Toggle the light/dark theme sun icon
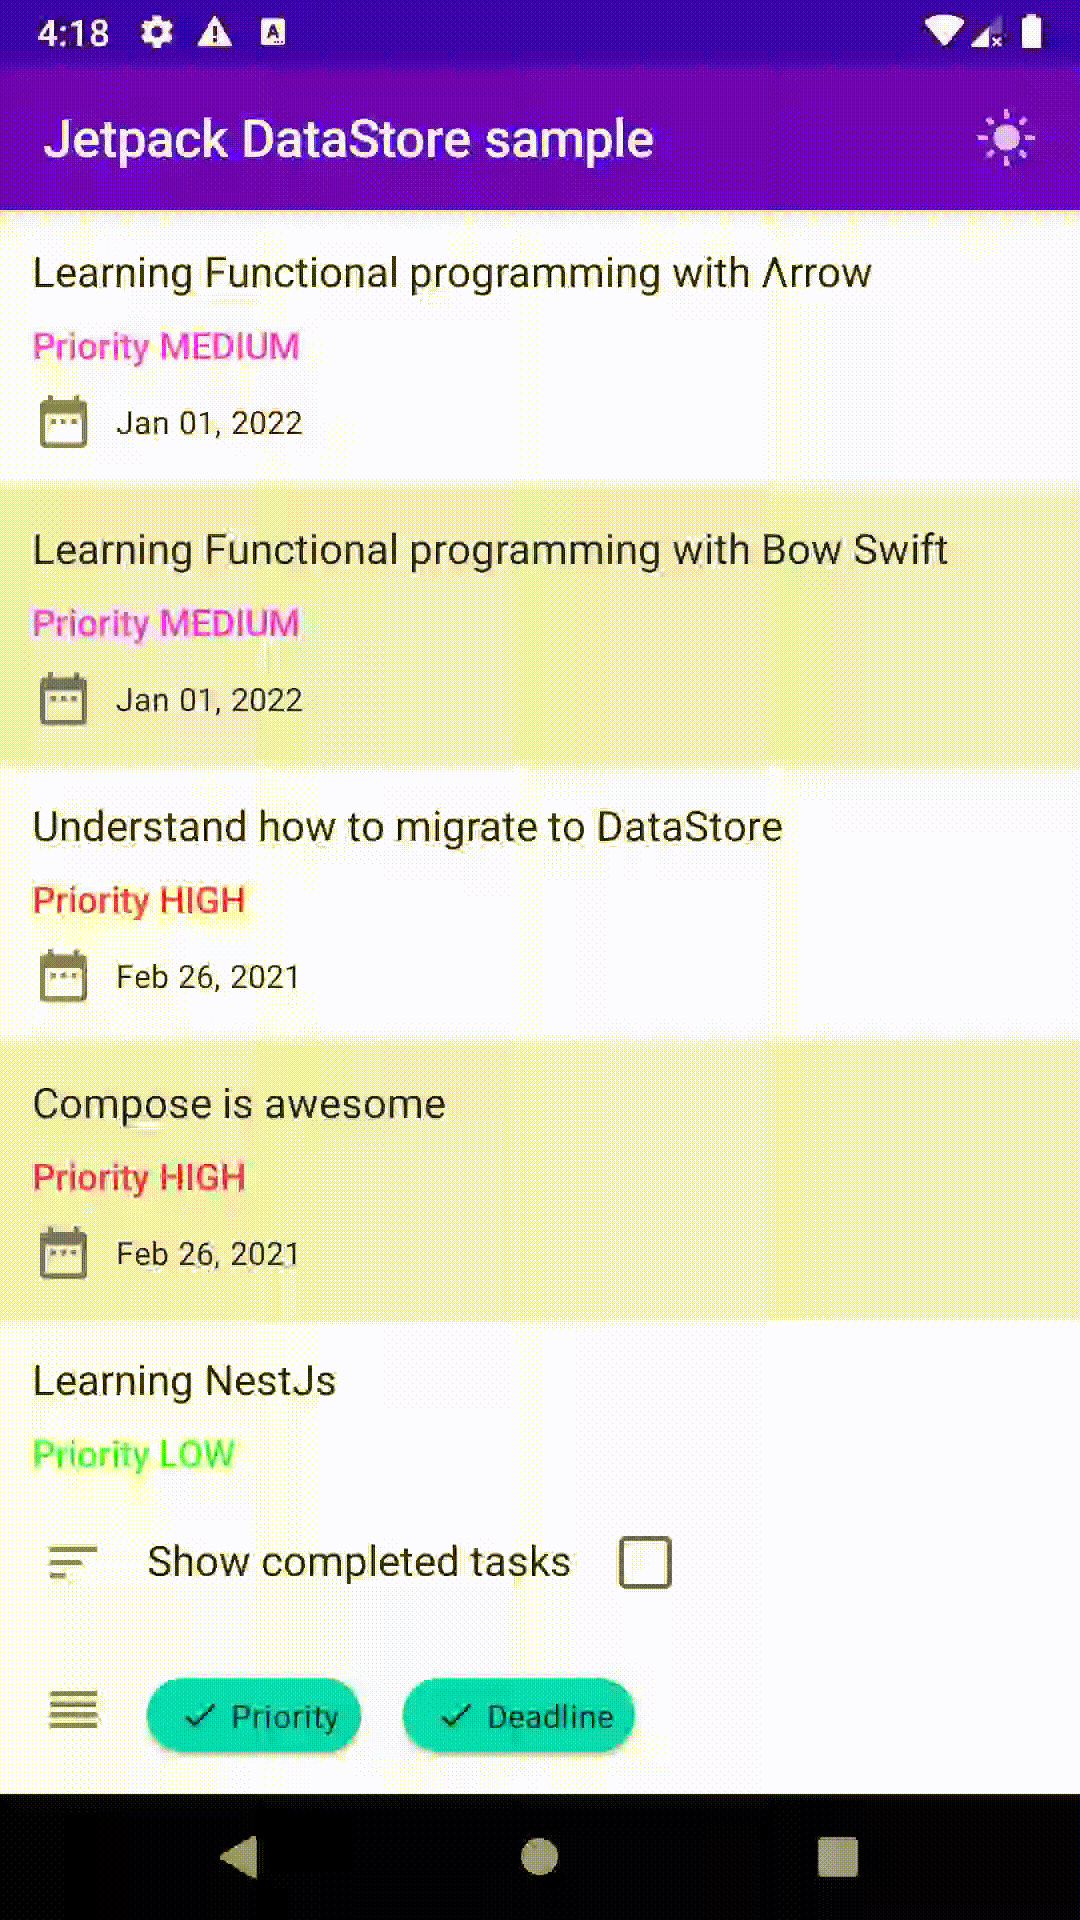Viewport: 1080px width, 1920px height. (1005, 138)
